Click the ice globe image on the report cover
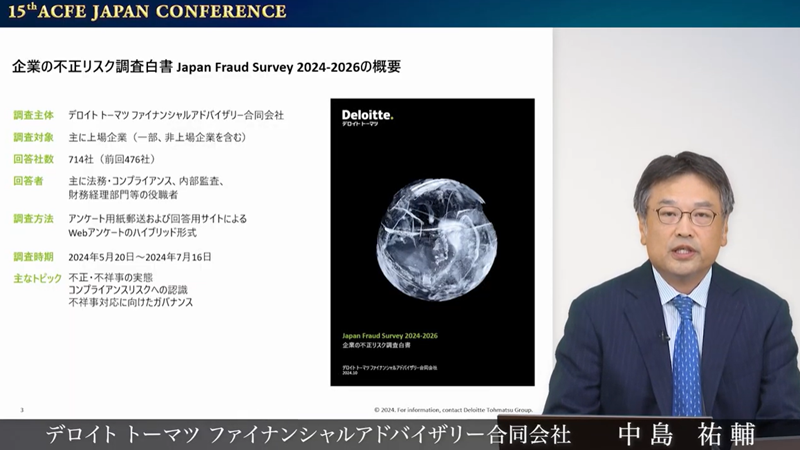Screen dimensions: 800x450 click(x=437, y=240)
